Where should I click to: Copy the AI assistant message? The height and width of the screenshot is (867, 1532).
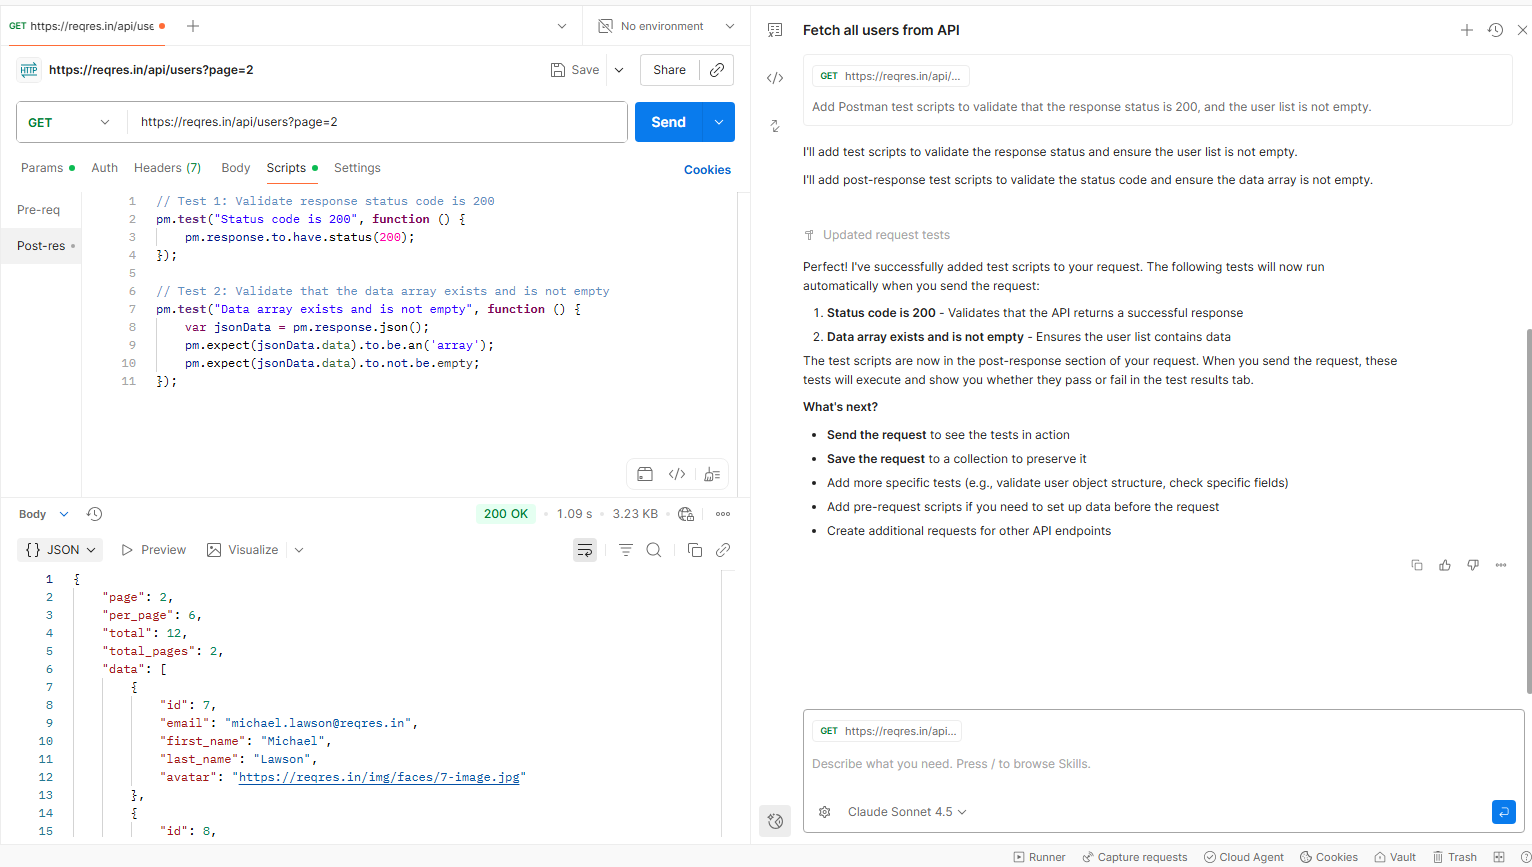1417,565
